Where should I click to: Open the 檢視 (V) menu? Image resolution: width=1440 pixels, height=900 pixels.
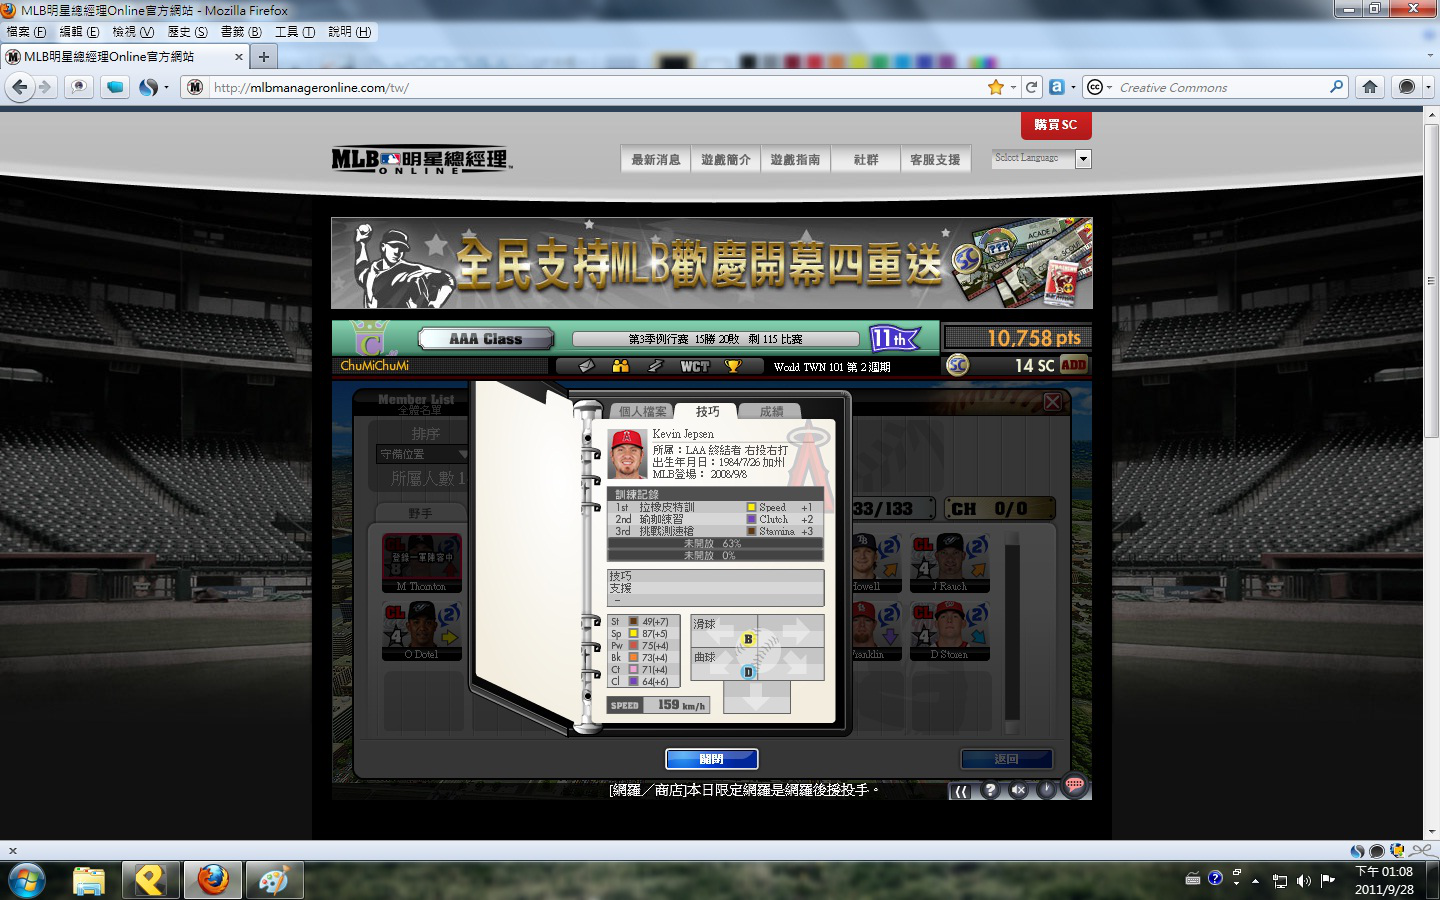[133, 32]
